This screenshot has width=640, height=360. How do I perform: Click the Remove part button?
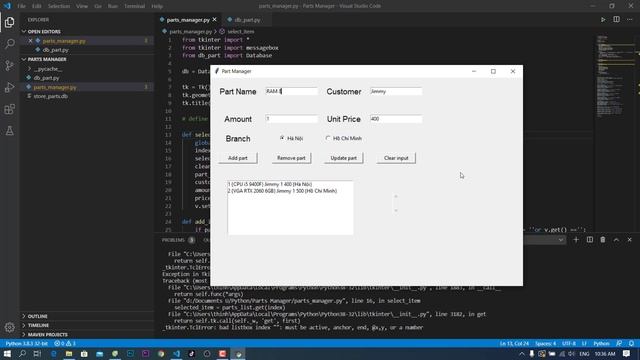point(291,158)
